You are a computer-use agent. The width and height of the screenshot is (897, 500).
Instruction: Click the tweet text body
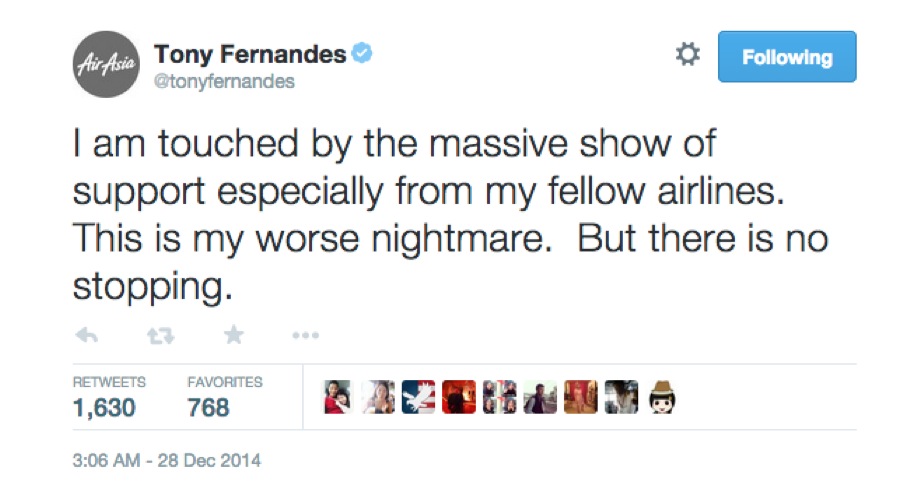click(x=451, y=215)
